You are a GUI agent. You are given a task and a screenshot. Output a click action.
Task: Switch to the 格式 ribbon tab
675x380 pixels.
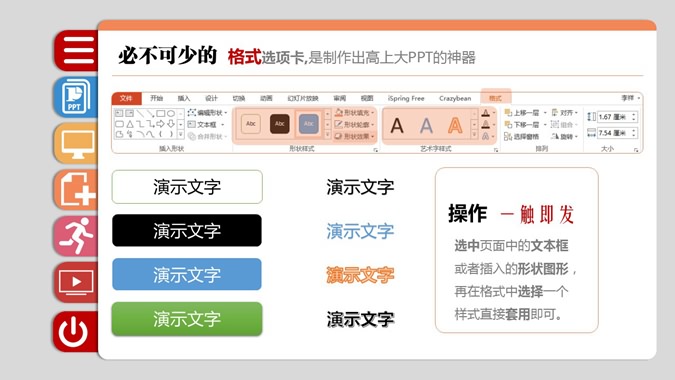(495, 98)
